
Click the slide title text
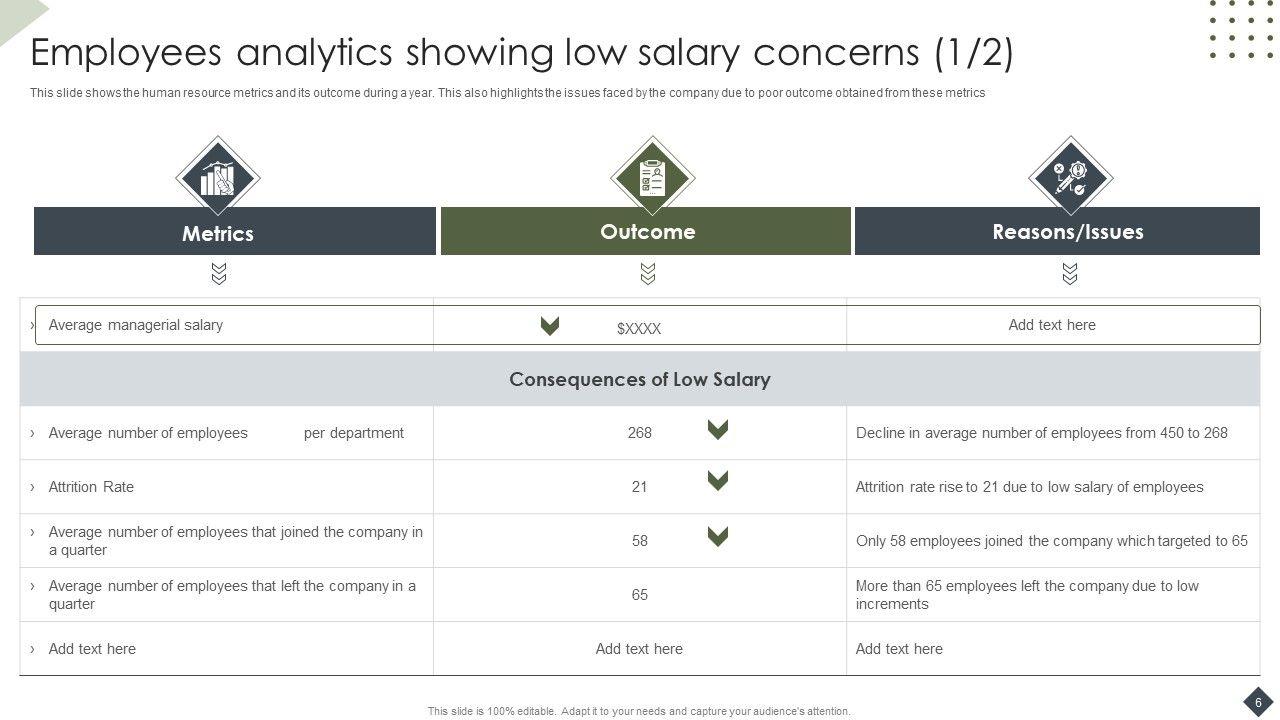(521, 52)
